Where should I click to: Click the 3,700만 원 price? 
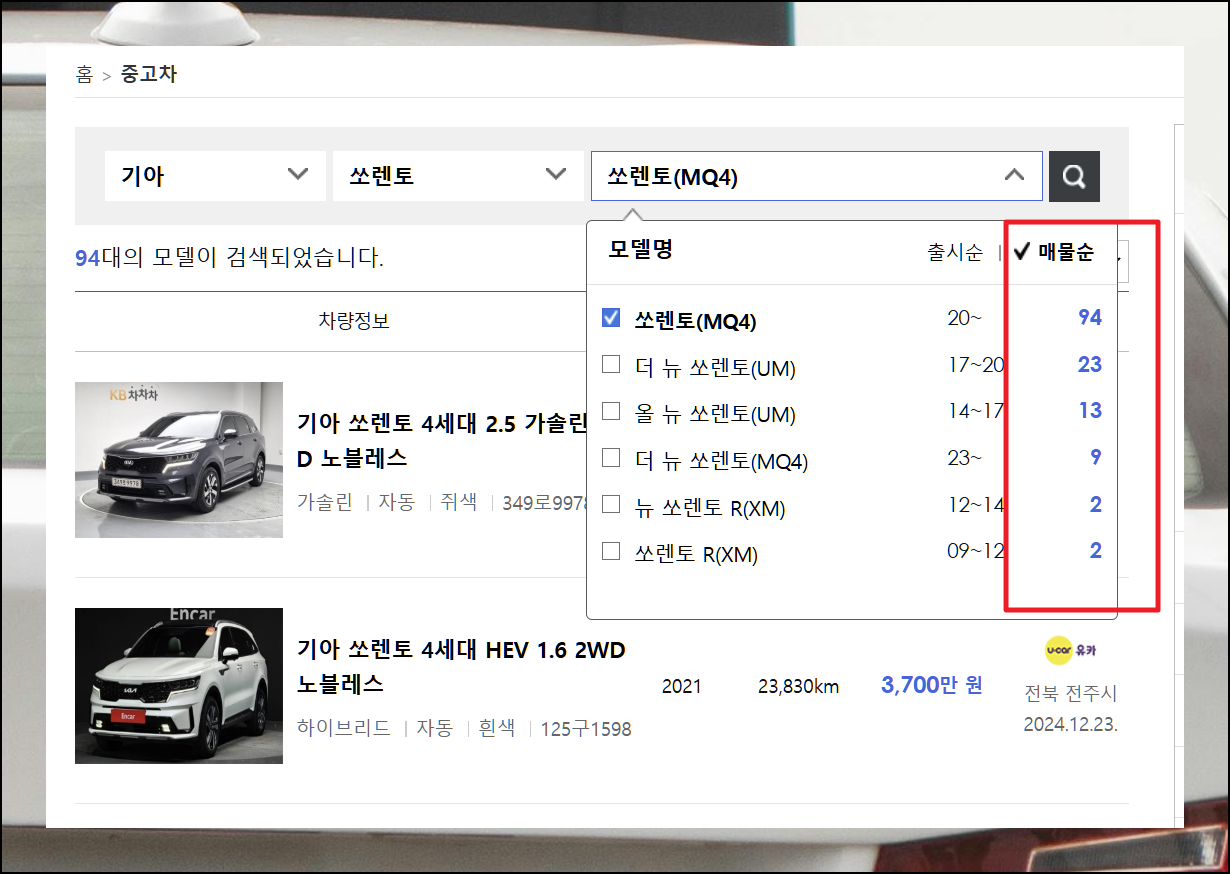[932, 685]
